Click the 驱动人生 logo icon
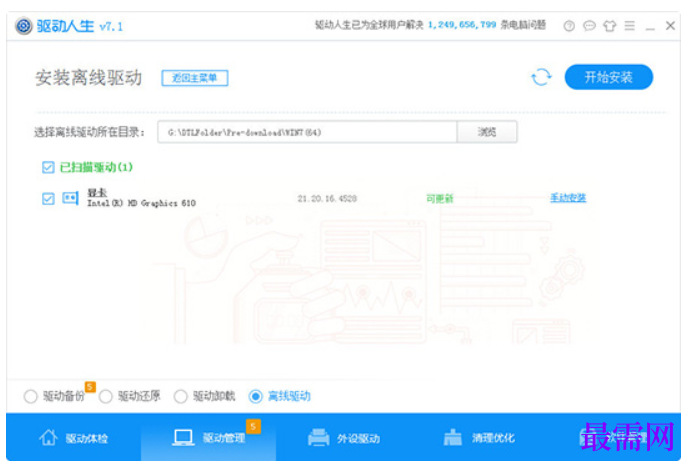The height and width of the screenshot is (468, 693). [x=24, y=26]
